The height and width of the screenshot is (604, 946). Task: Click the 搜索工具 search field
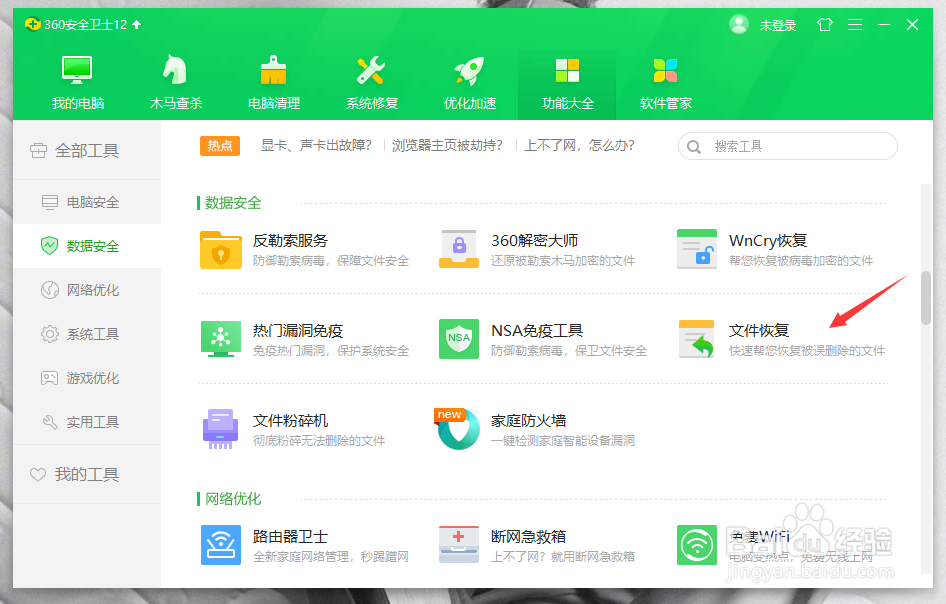[787, 145]
